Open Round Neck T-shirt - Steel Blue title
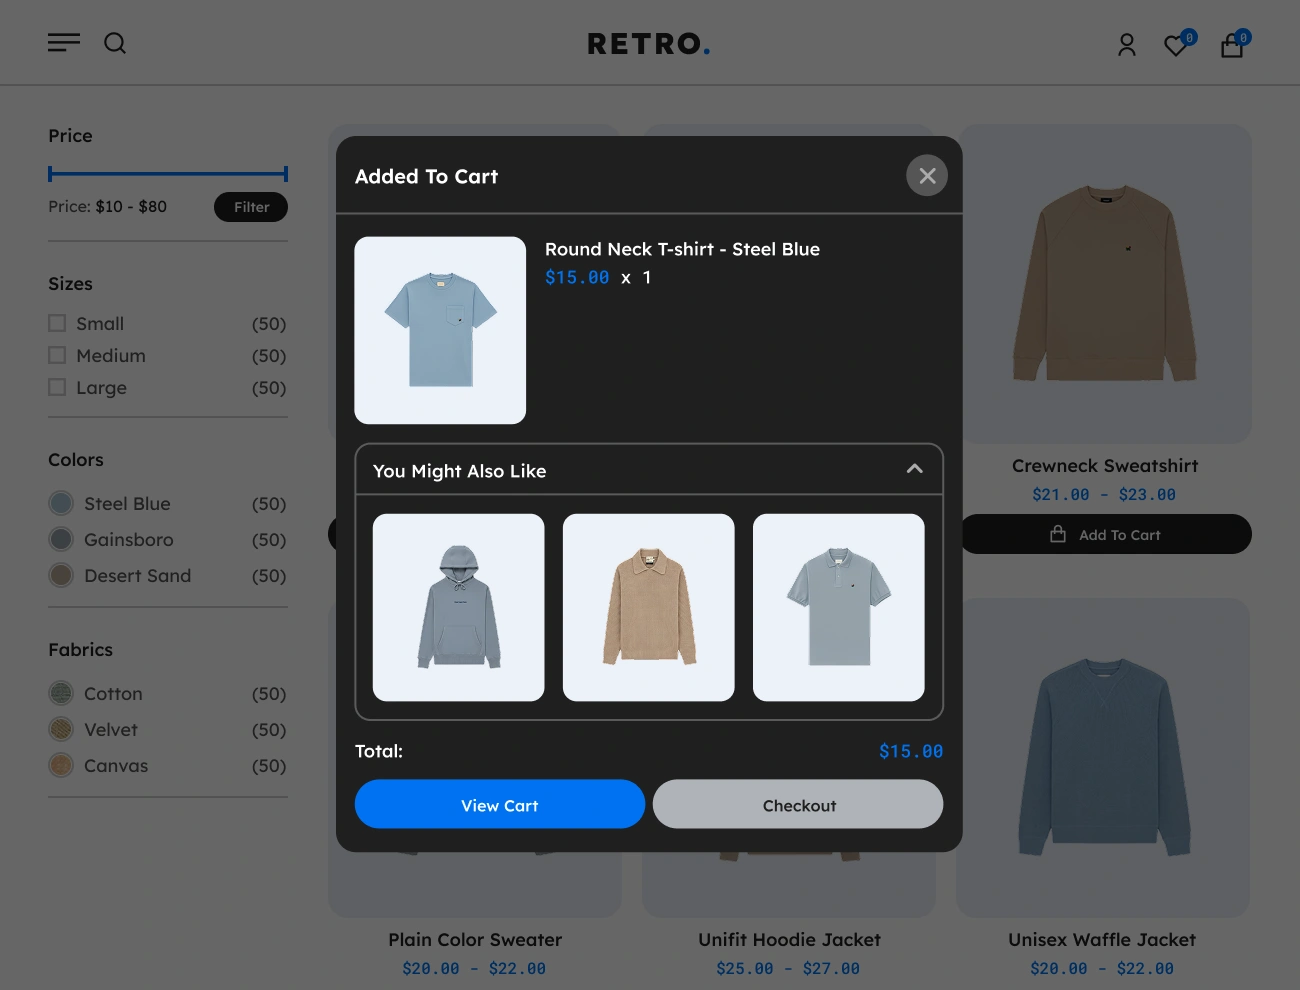1300x990 pixels. point(682,249)
